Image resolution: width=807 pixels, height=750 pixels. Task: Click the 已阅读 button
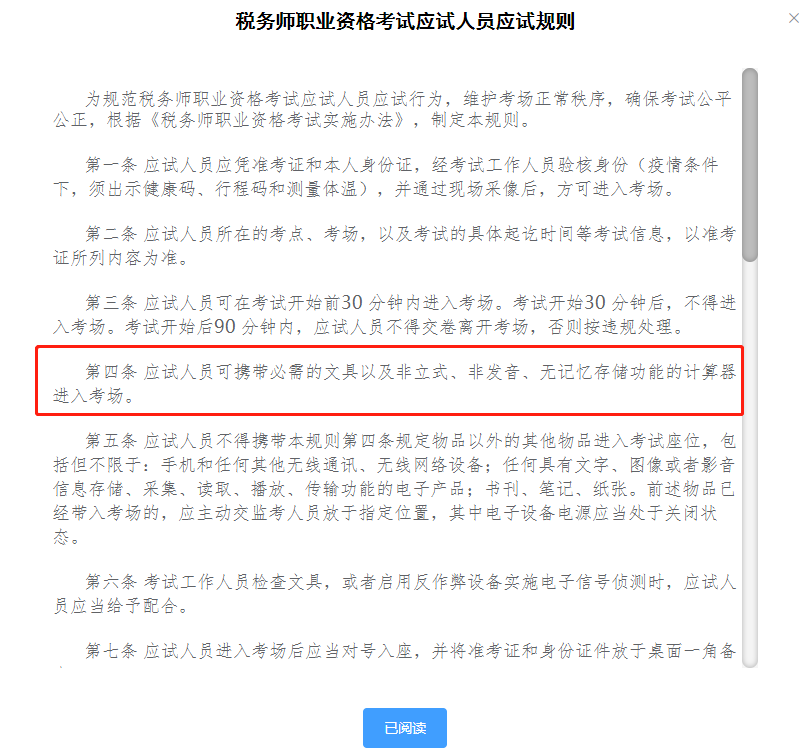tap(405, 727)
